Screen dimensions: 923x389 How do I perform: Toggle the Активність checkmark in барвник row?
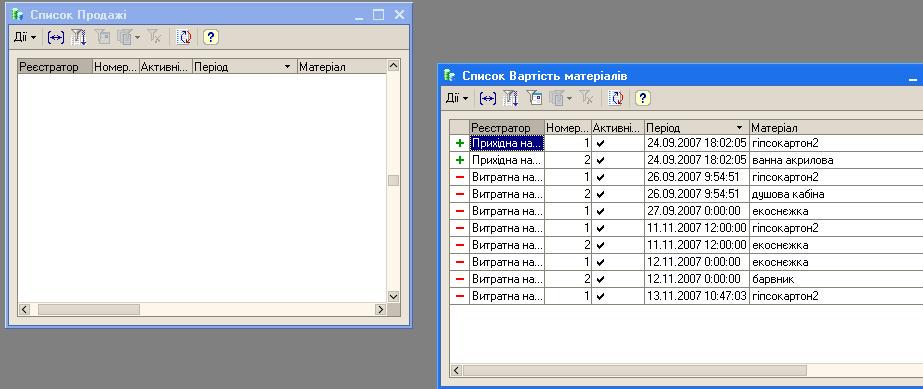(x=600, y=279)
